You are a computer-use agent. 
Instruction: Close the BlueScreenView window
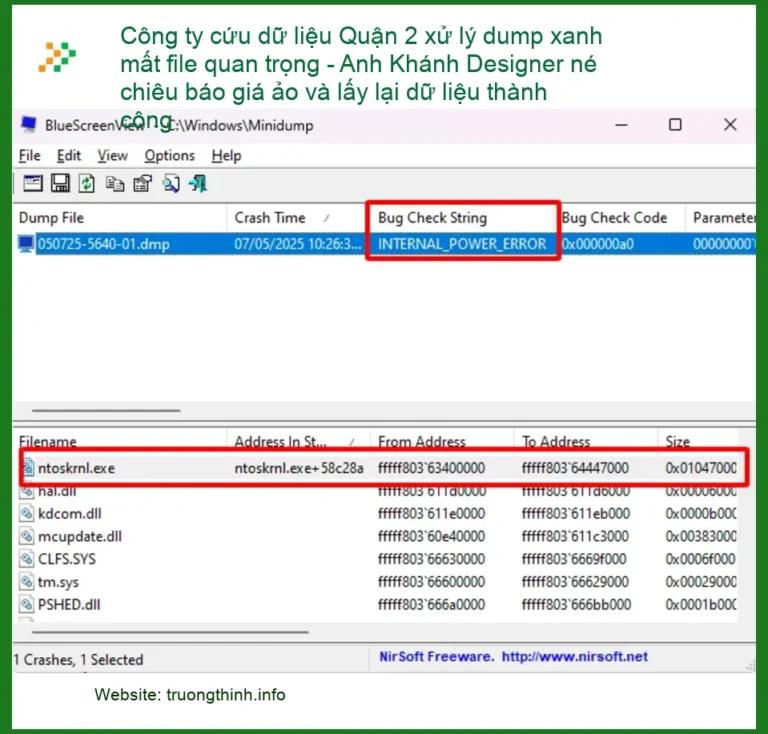730,125
